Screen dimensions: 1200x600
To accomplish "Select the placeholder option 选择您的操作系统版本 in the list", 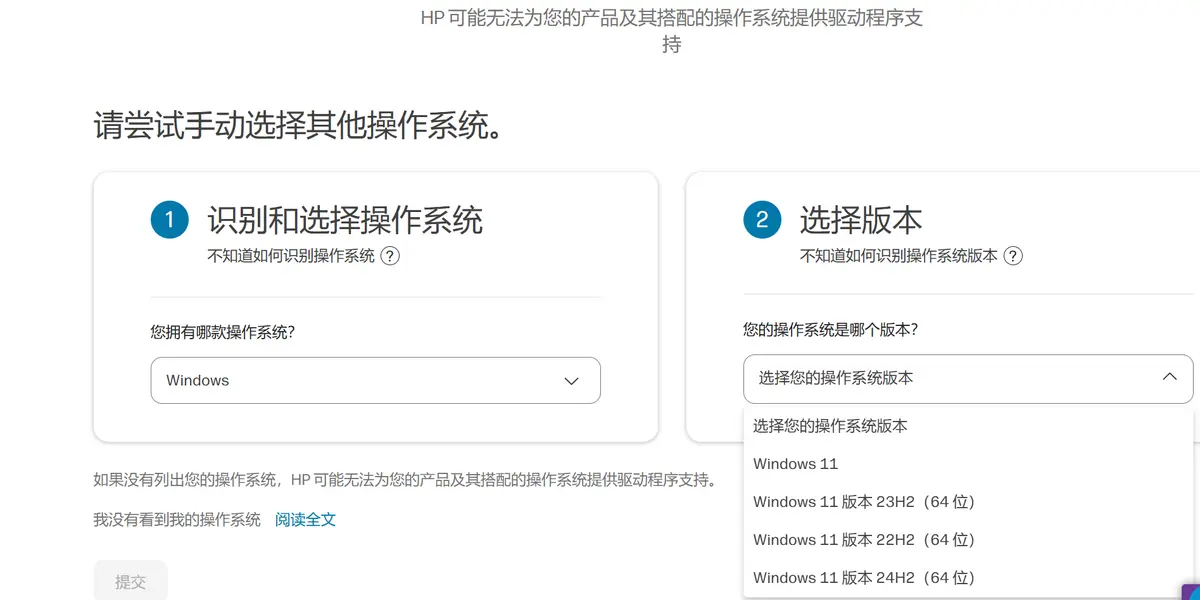I will click(x=968, y=426).
